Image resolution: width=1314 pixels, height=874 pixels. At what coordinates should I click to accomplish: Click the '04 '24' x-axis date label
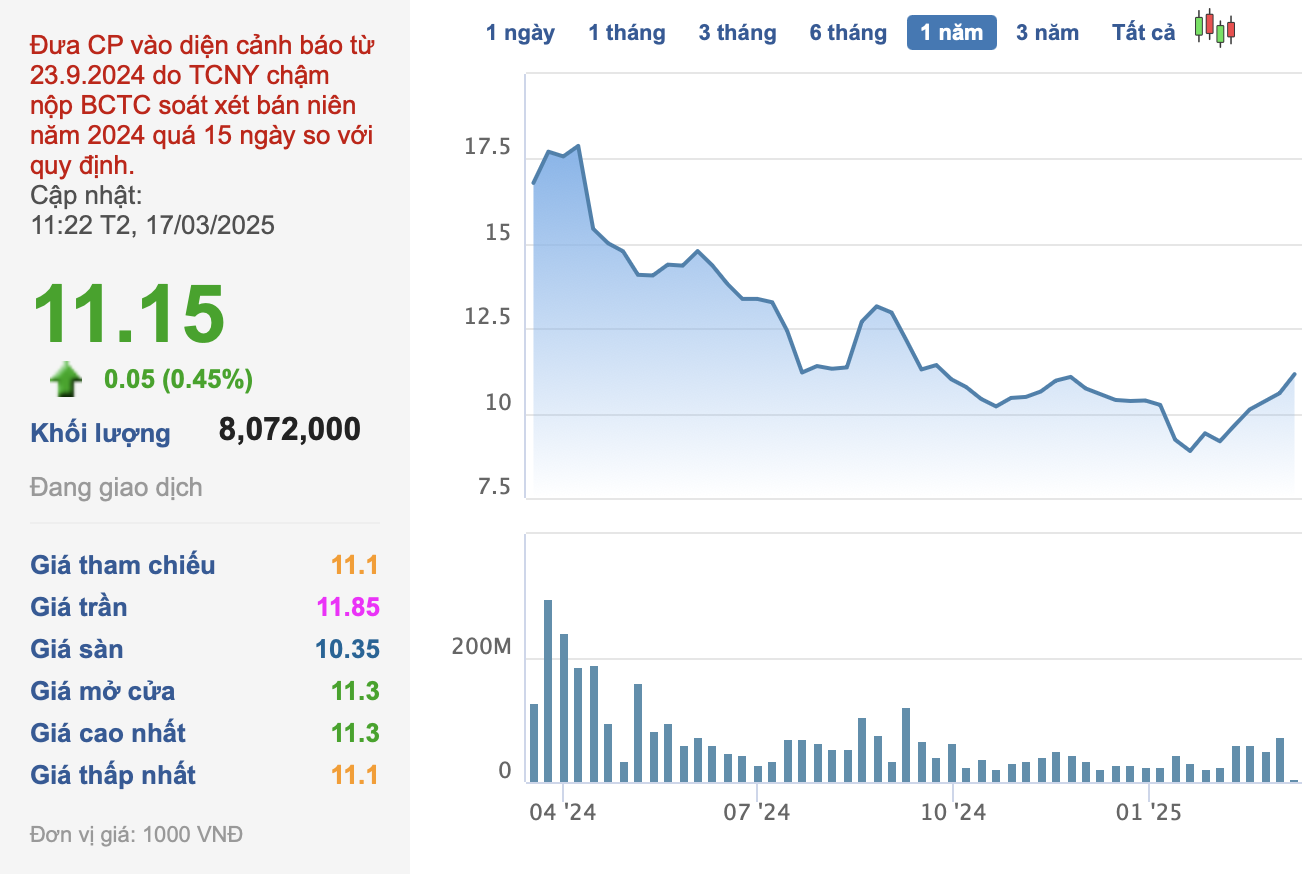coord(563,812)
